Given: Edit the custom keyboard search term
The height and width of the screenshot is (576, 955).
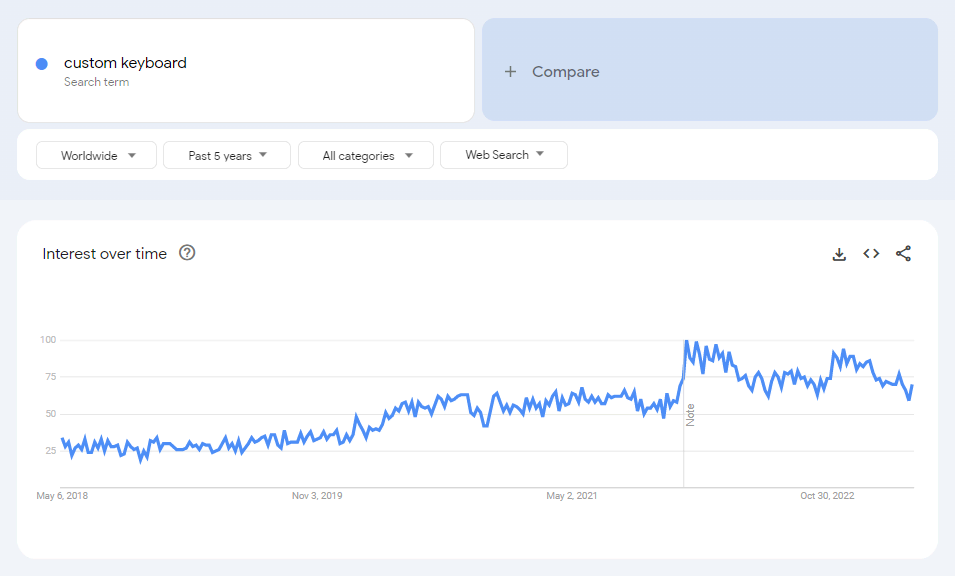Looking at the screenshot, I should tap(125, 63).
